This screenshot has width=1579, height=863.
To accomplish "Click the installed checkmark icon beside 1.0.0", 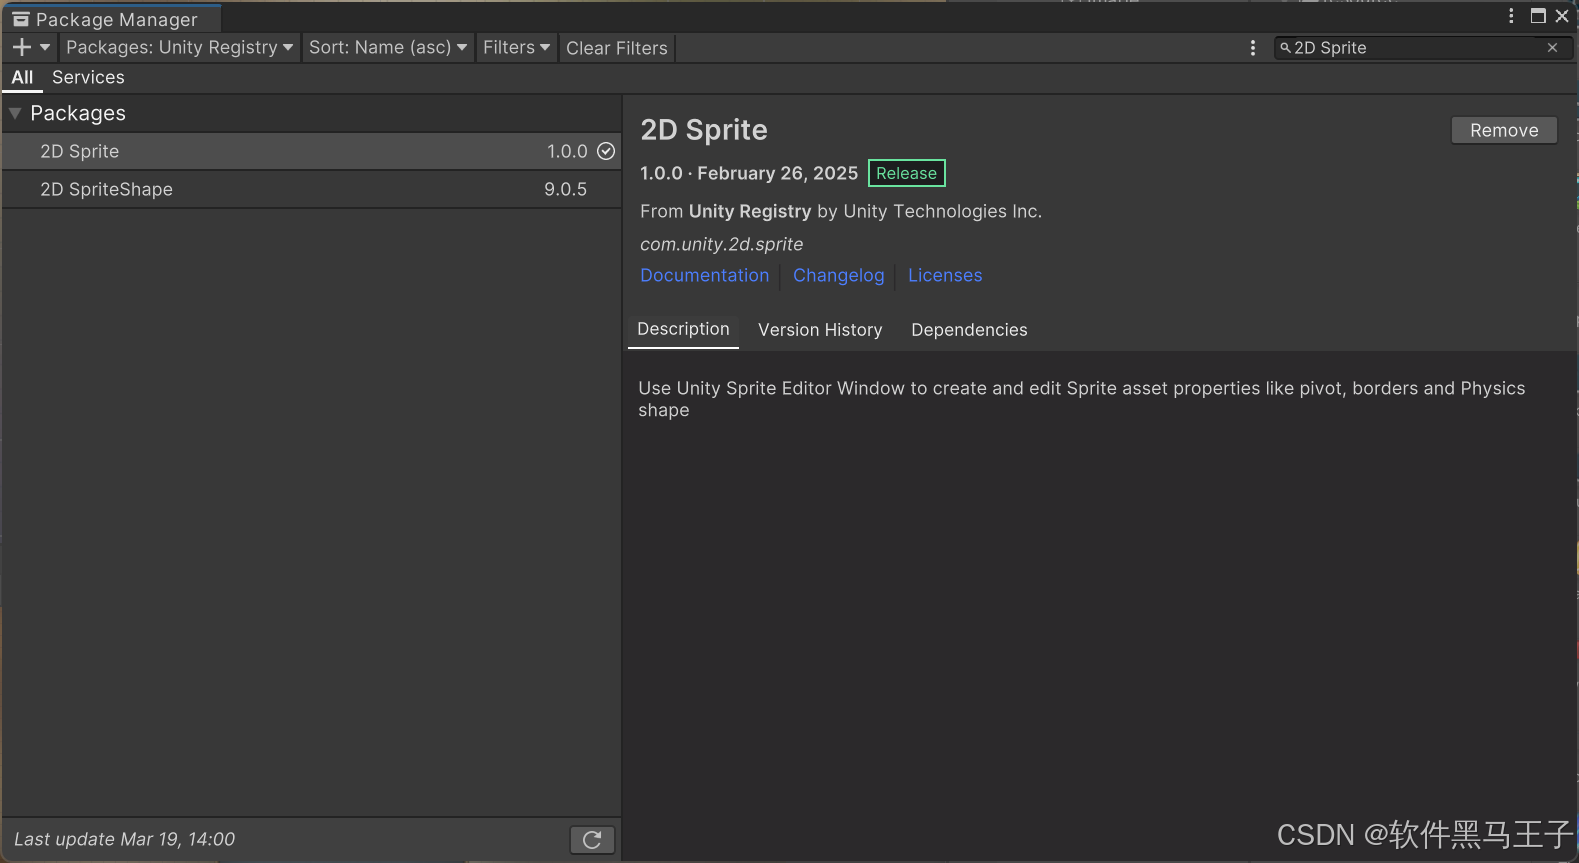I will point(606,151).
